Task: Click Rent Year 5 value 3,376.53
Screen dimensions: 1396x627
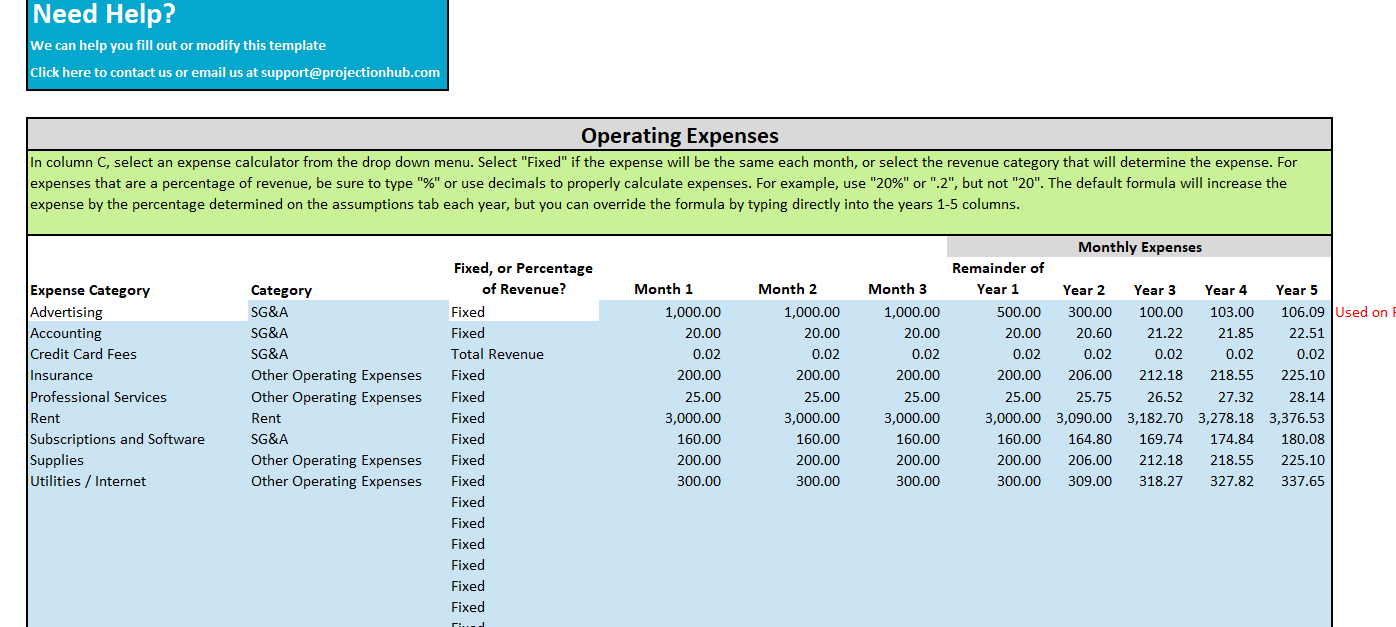Action: pos(1295,418)
